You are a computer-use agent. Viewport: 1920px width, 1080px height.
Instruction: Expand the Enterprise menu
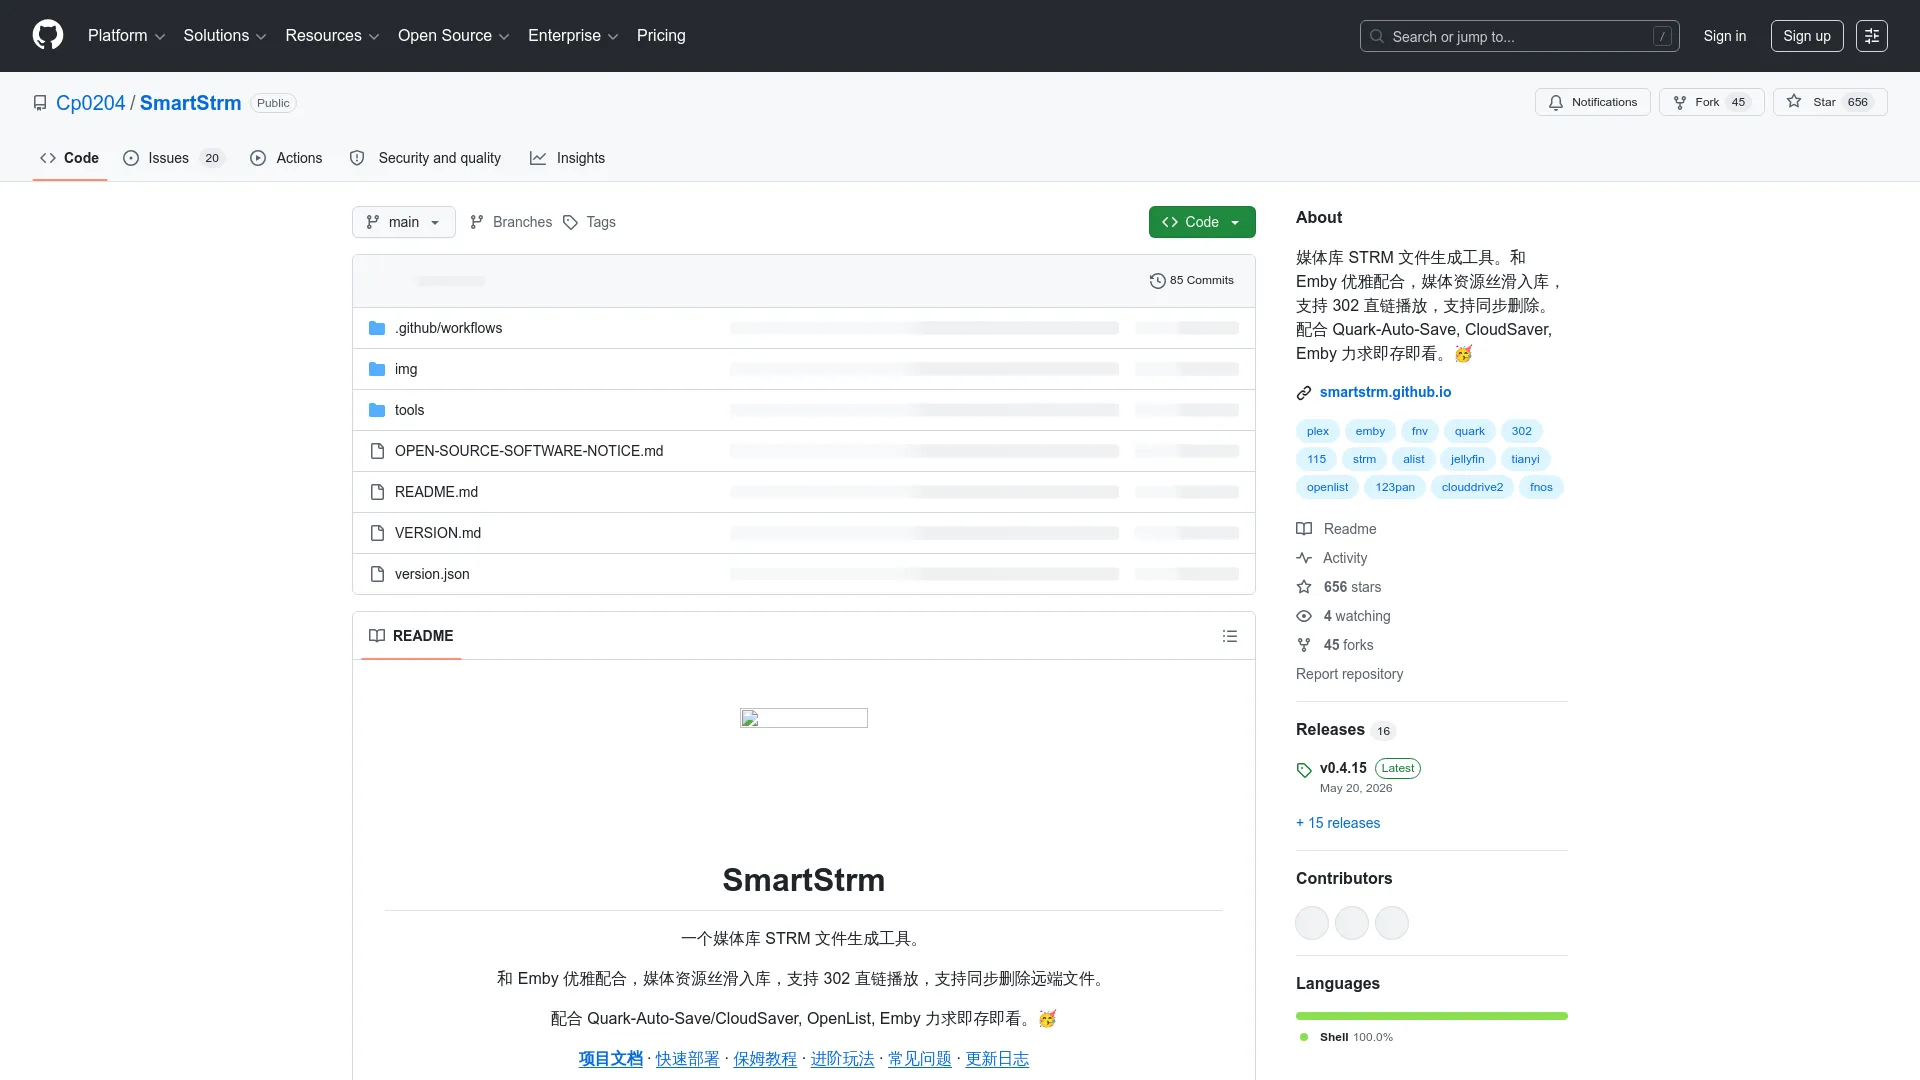[x=573, y=36]
